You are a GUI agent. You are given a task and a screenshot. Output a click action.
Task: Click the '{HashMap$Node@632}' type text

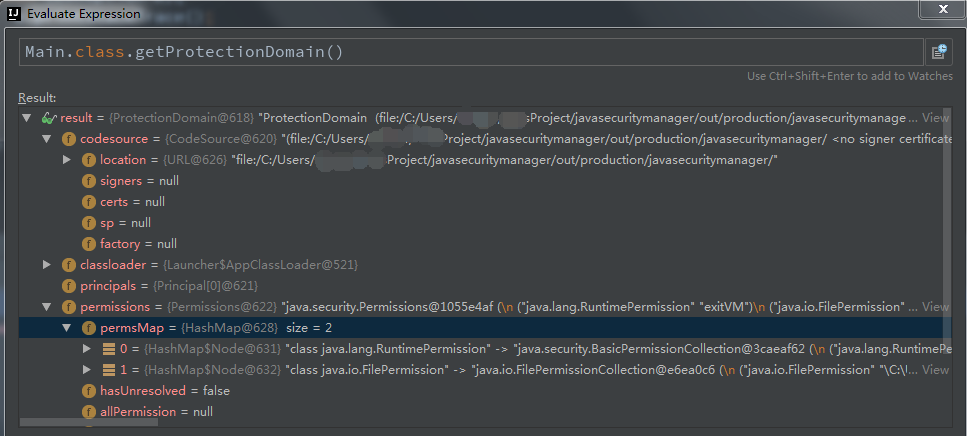[212, 370]
